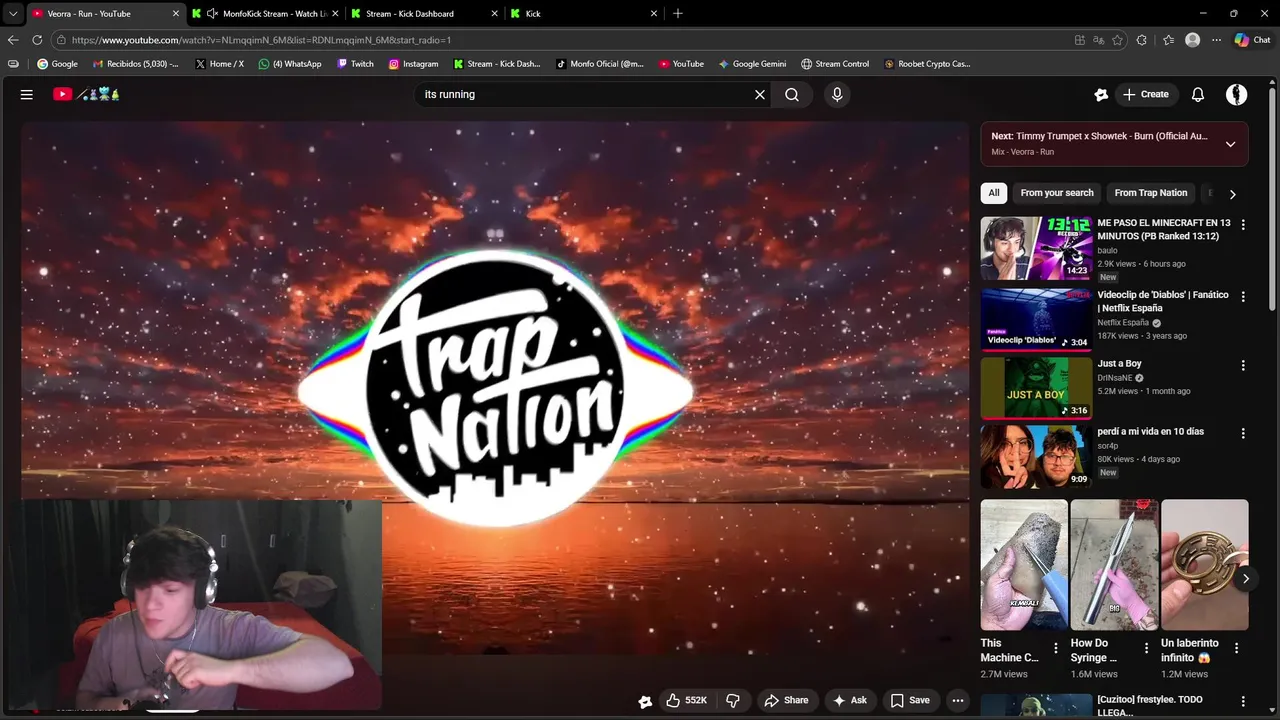Open options for Cuzitoo freestyle video
This screenshot has width=1280, height=720.
point(1243,701)
